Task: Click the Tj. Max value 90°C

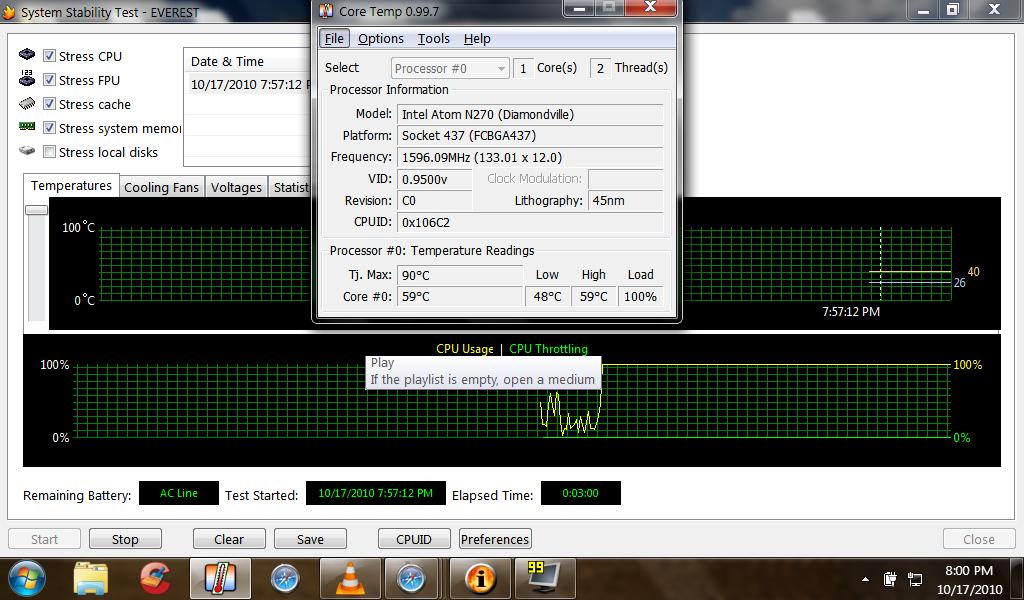Action: pyautogui.click(x=460, y=275)
